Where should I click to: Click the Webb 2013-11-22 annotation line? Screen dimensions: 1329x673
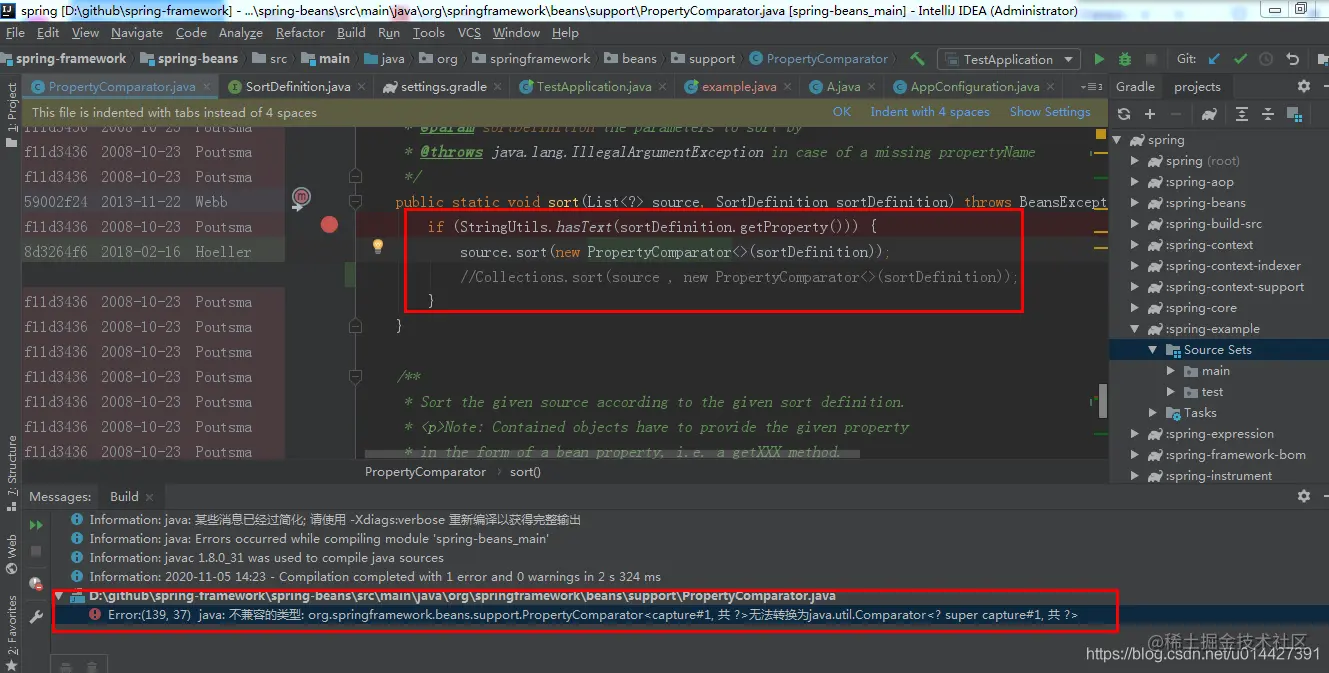click(x=154, y=202)
